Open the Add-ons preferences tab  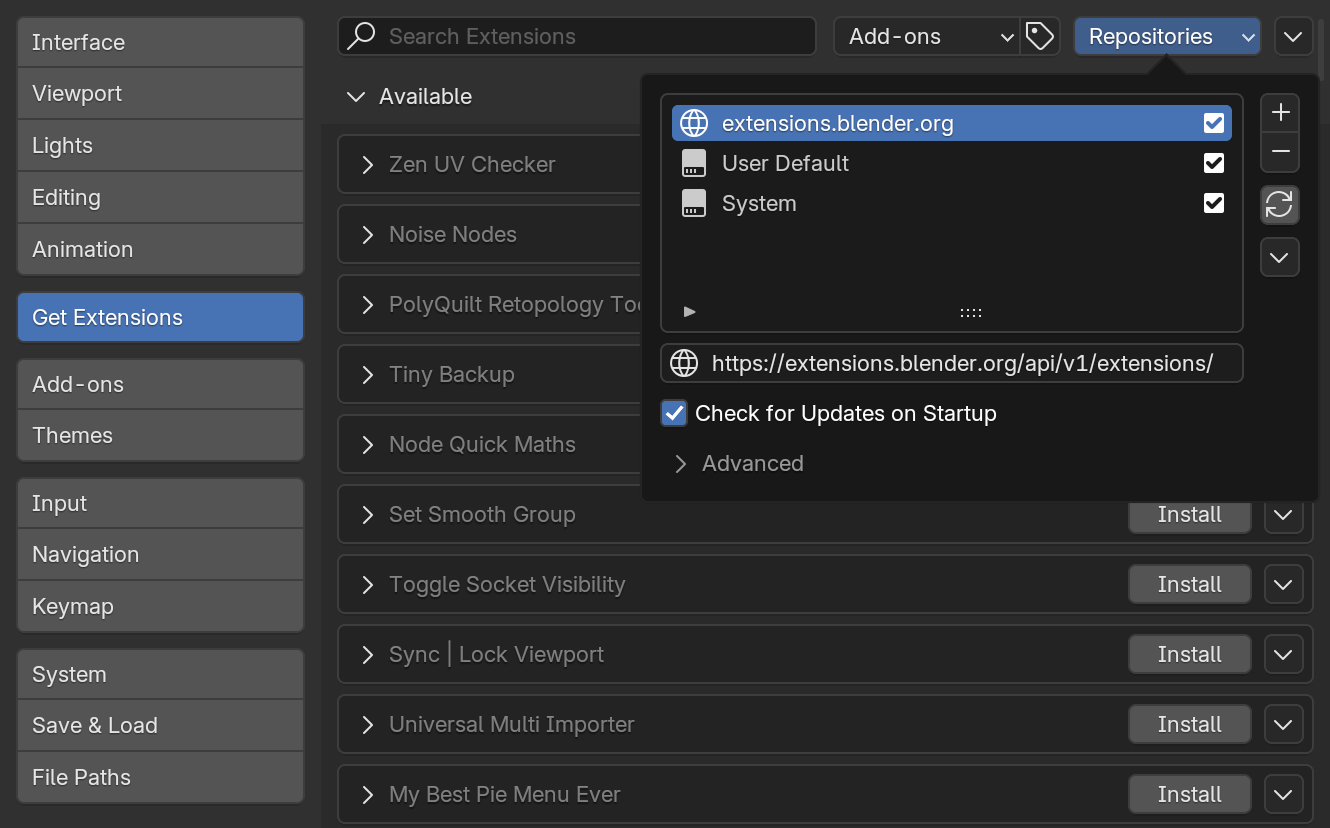pos(160,384)
